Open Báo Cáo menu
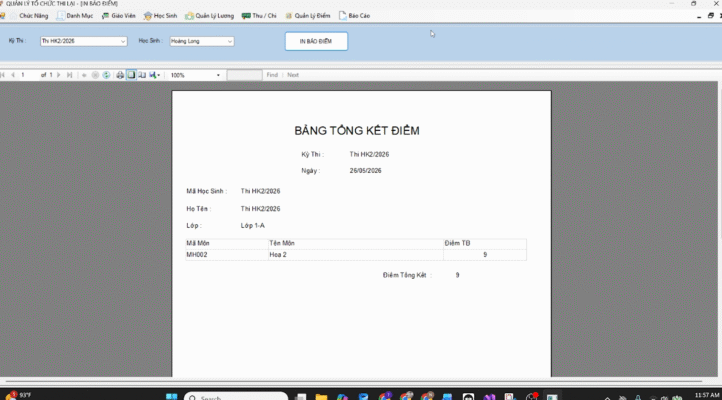This screenshot has width=722, height=400. click(355, 16)
